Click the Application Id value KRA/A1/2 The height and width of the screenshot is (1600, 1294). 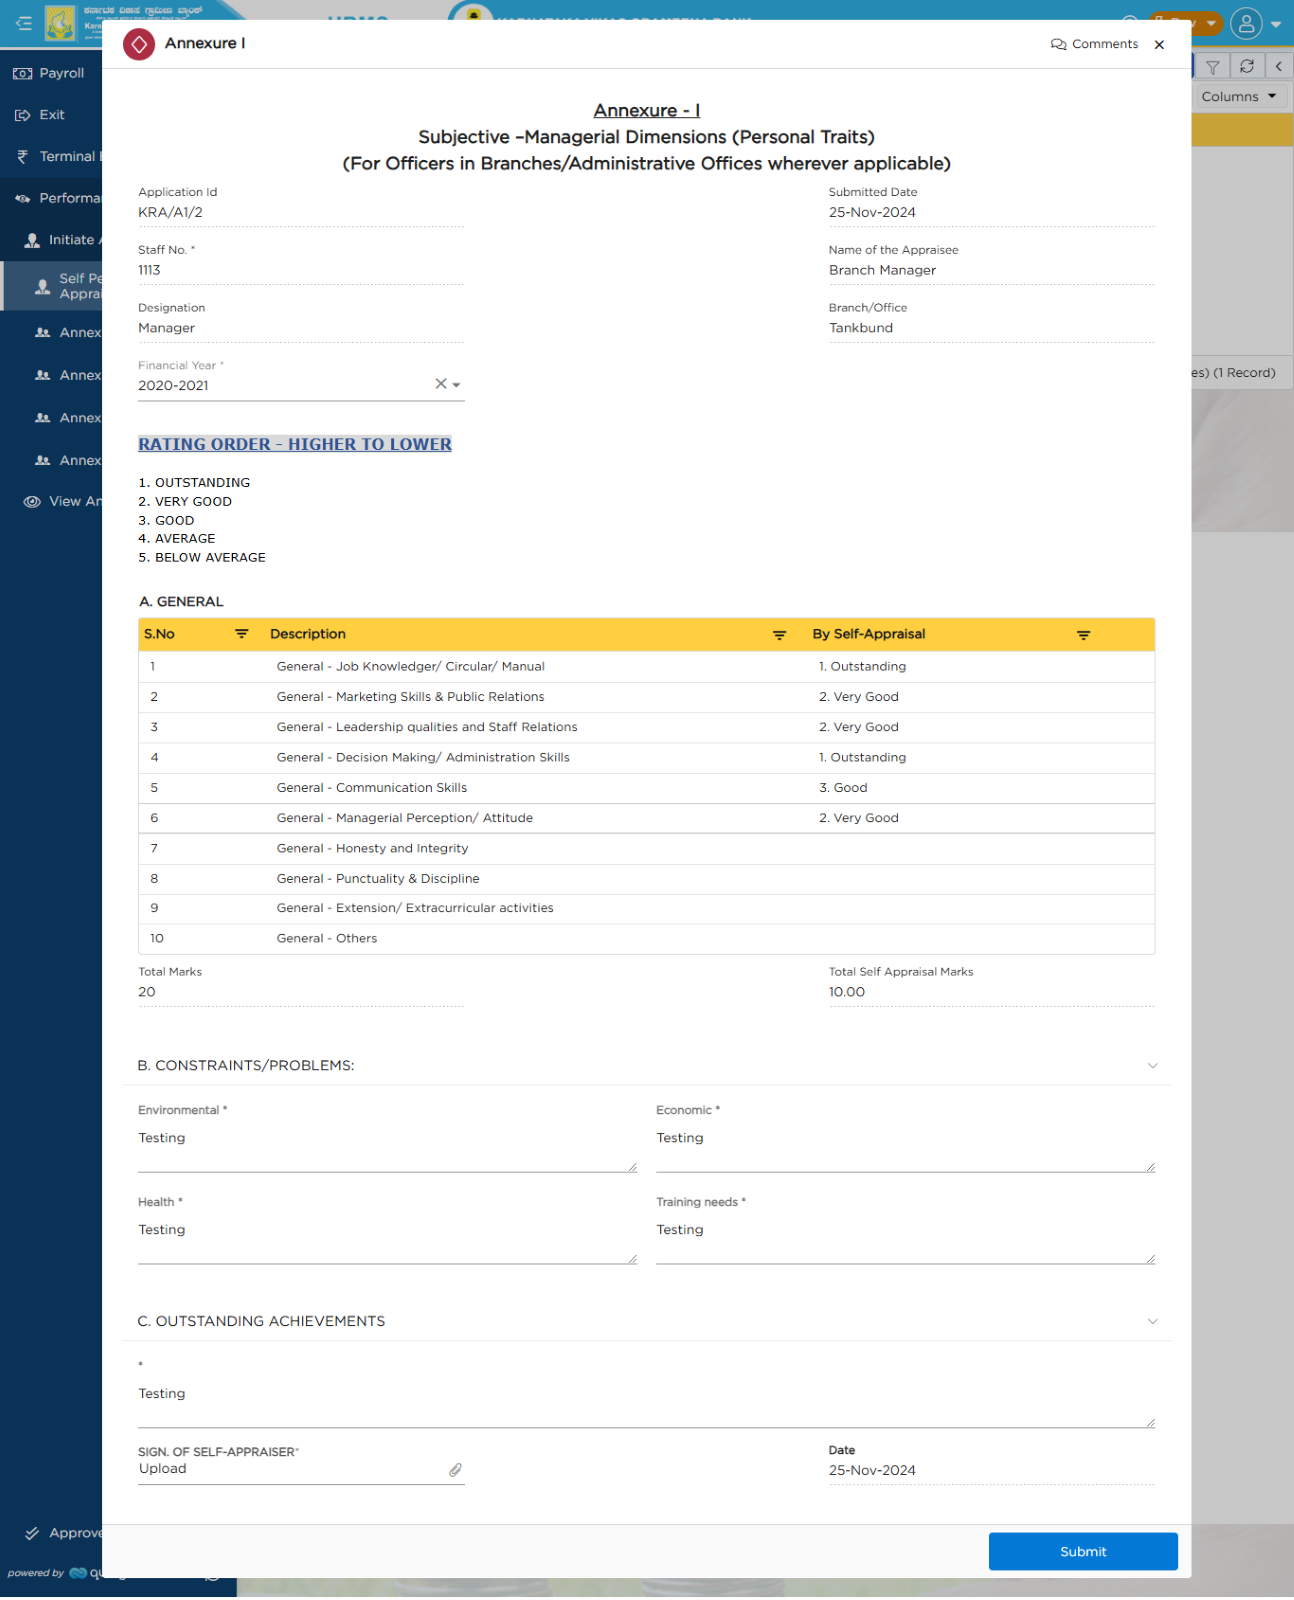click(170, 213)
